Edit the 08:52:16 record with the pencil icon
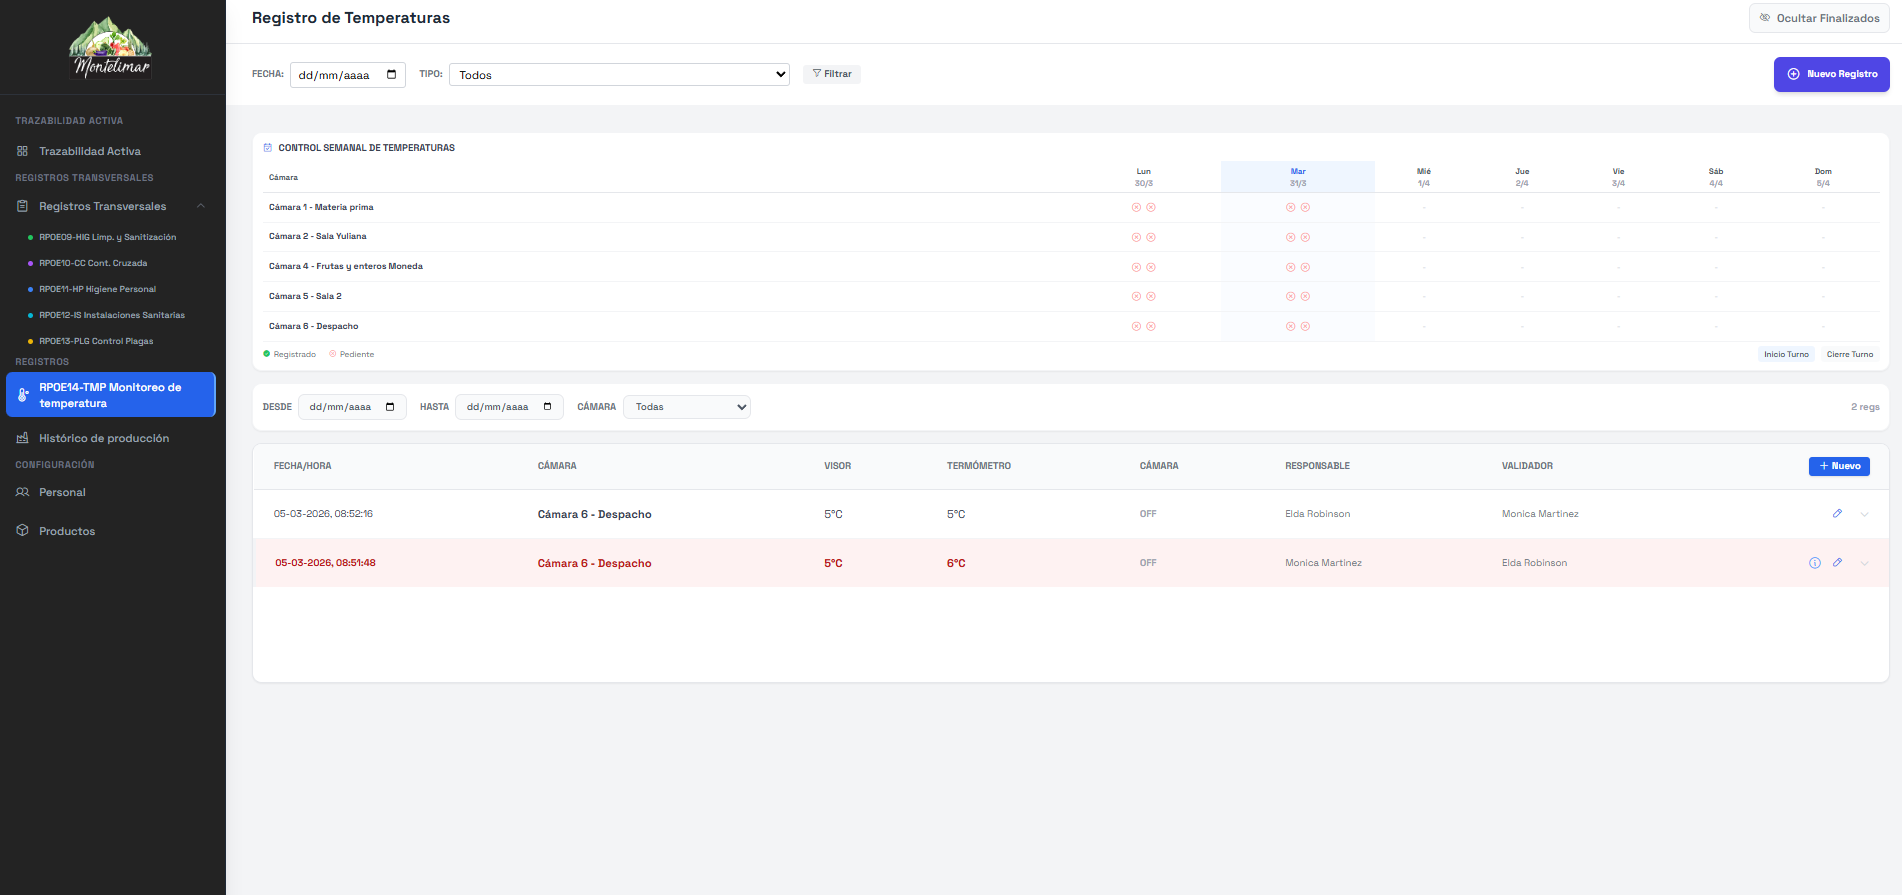This screenshot has height=895, width=1902. (x=1837, y=513)
